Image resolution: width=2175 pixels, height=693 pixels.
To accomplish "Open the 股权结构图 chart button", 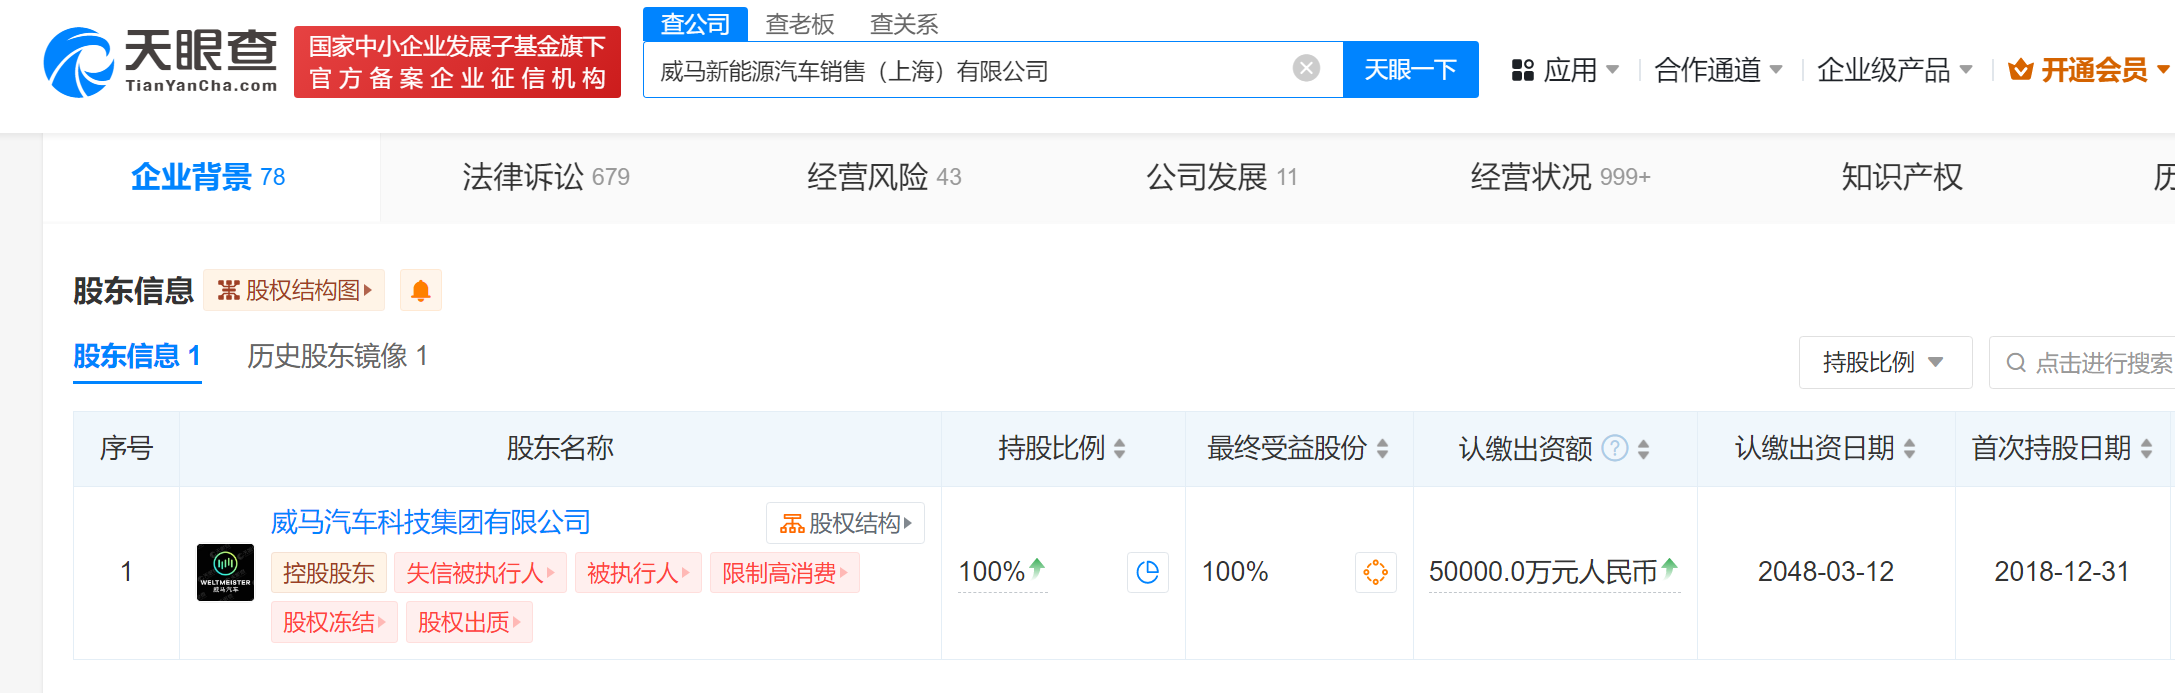I will coord(294,291).
